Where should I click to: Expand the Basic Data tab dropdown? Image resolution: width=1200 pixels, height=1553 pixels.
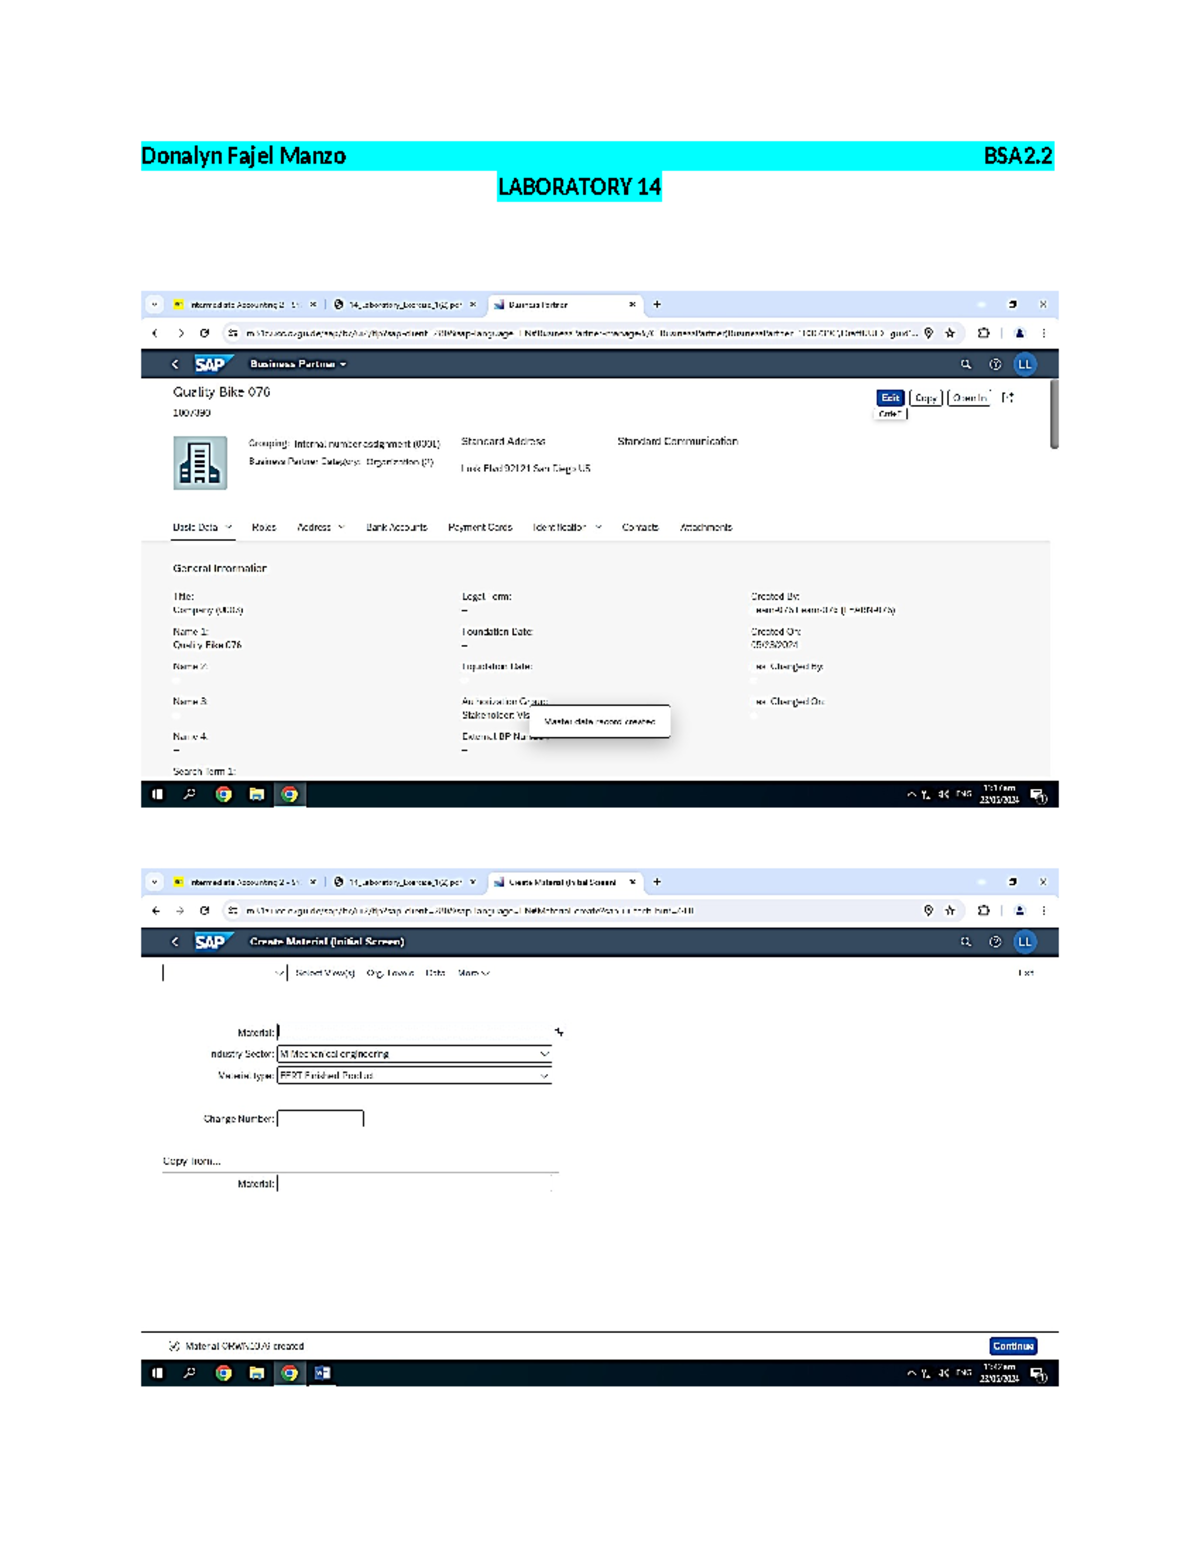point(231,527)
